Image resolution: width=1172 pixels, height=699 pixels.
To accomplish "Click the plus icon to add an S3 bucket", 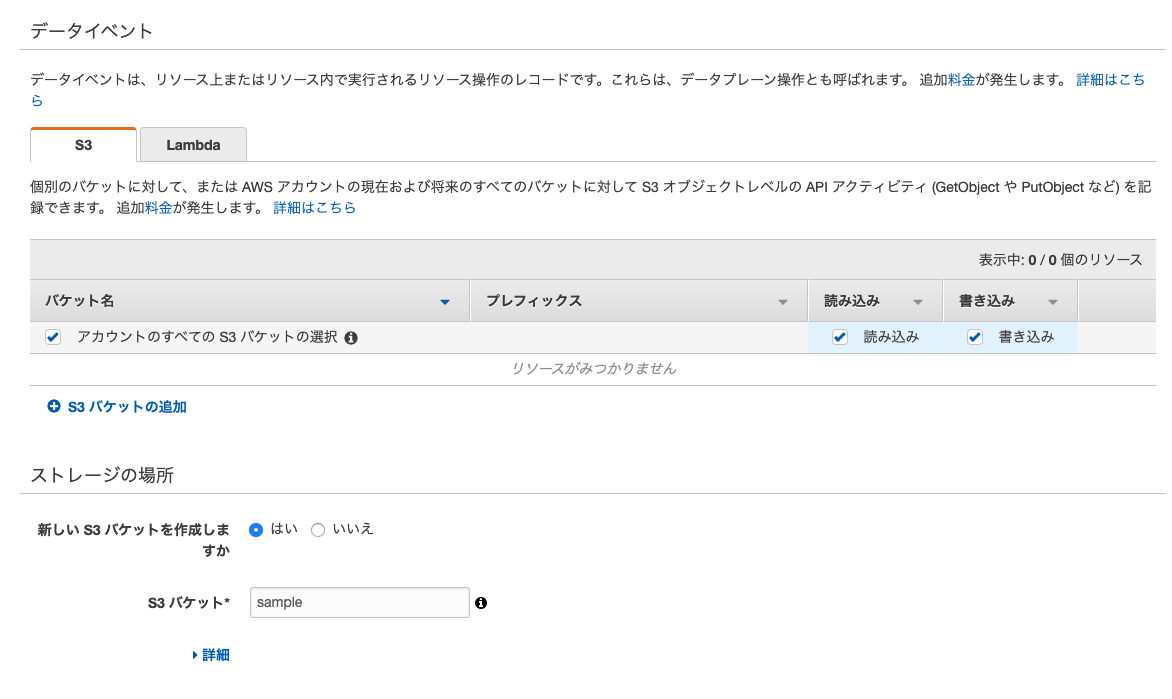I will point(54,407).
